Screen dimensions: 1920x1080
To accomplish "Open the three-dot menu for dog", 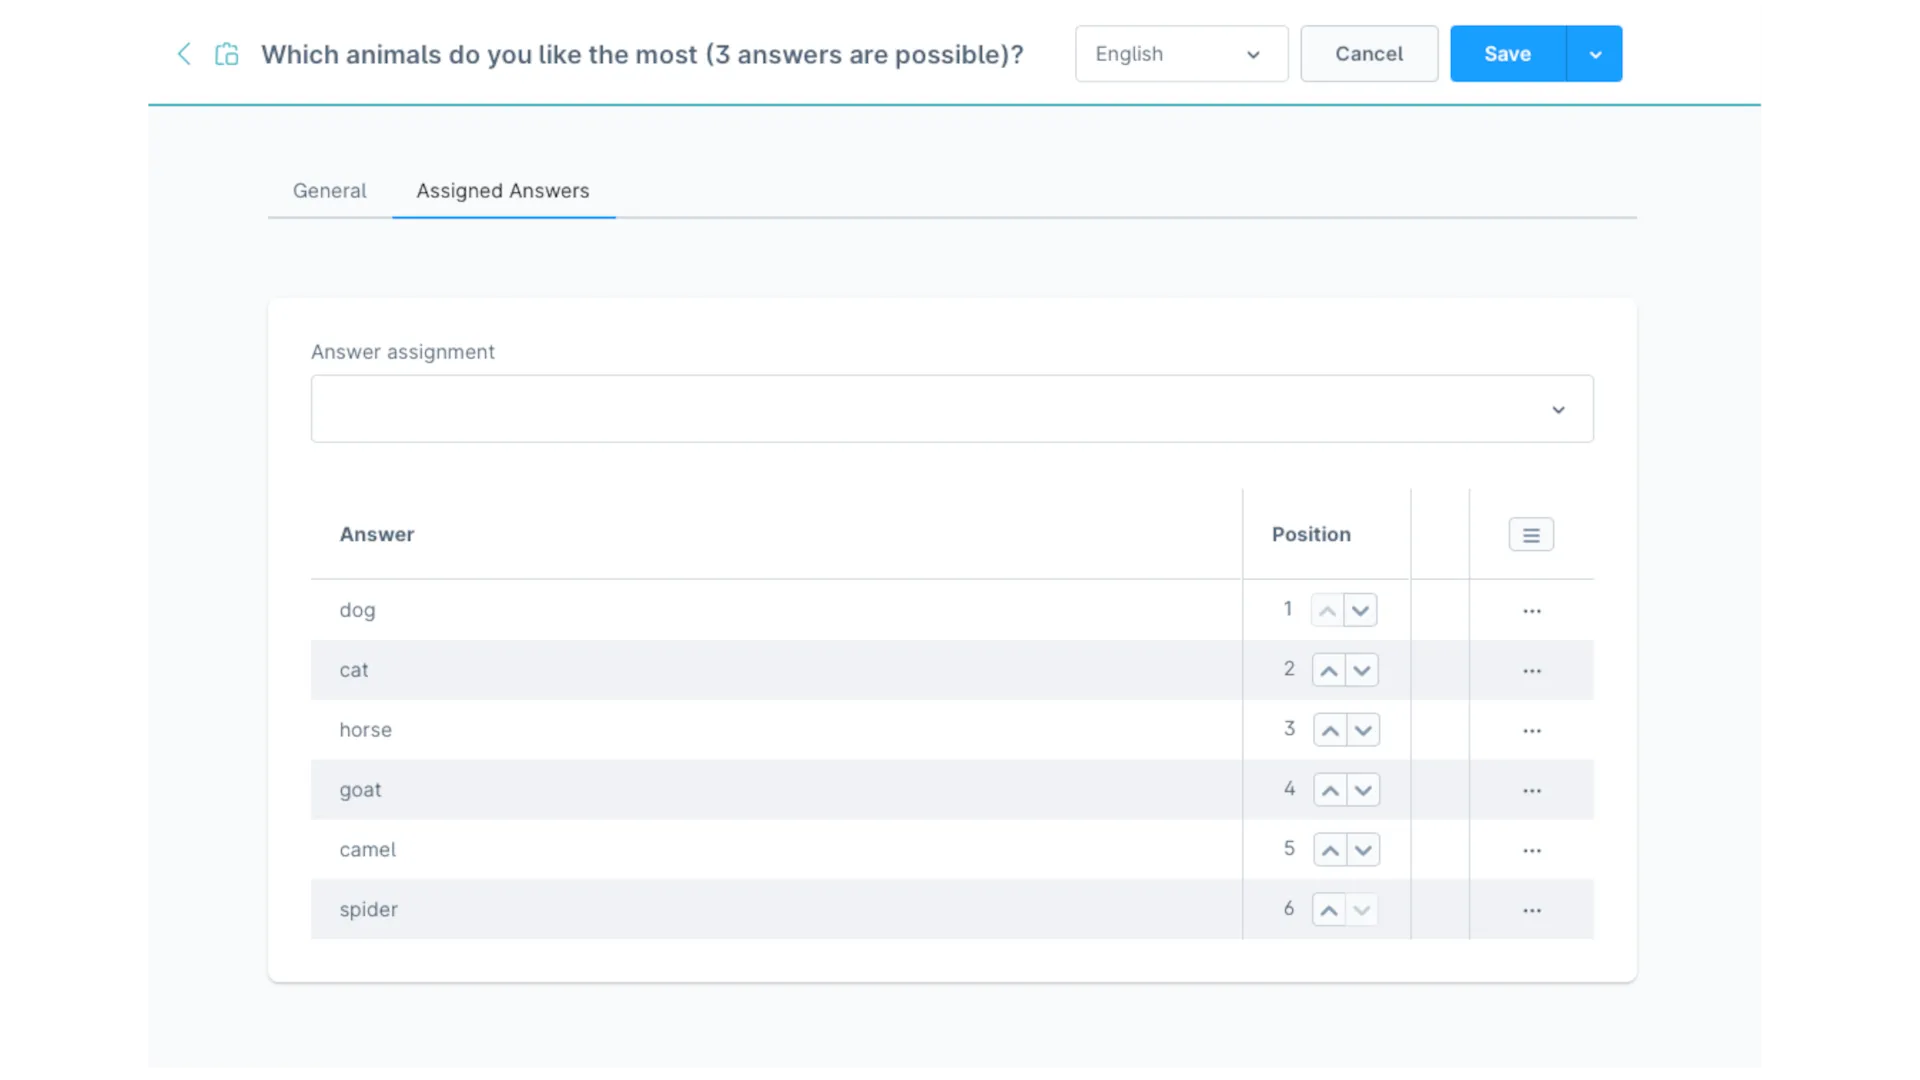I will tap(1532, 611).
